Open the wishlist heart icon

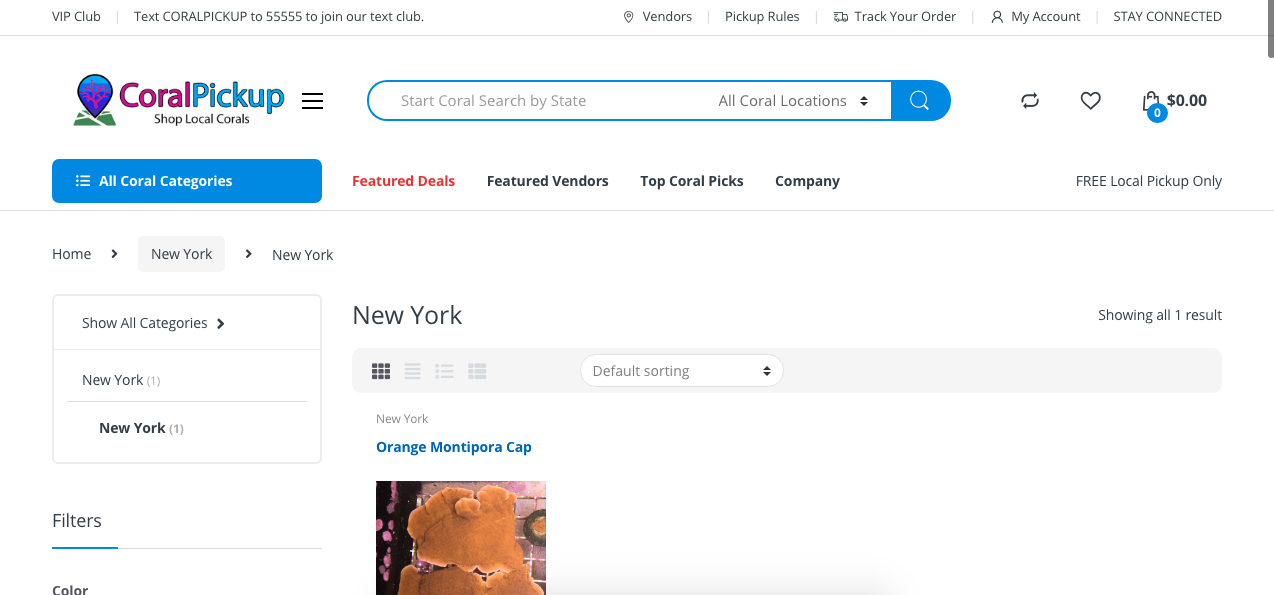1090,100
